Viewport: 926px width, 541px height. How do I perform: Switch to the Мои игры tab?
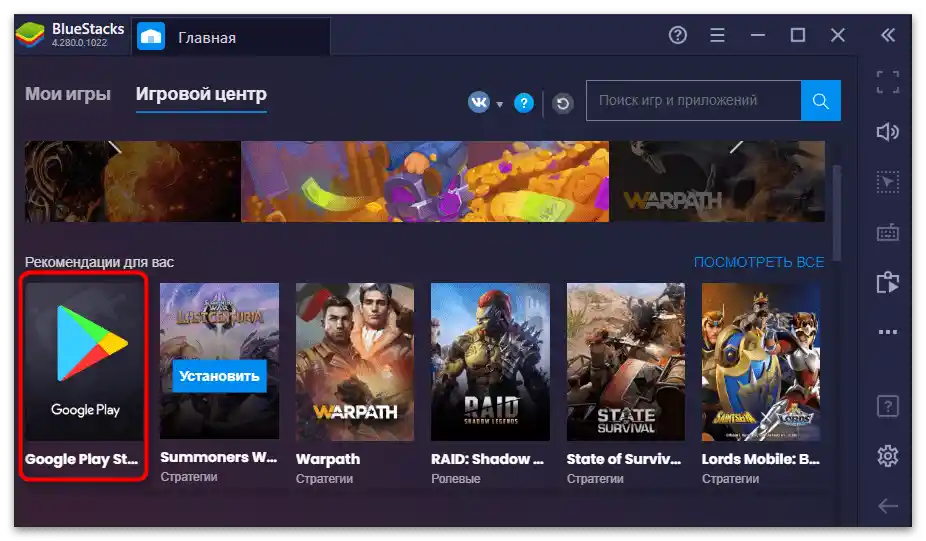pos(67,94)
